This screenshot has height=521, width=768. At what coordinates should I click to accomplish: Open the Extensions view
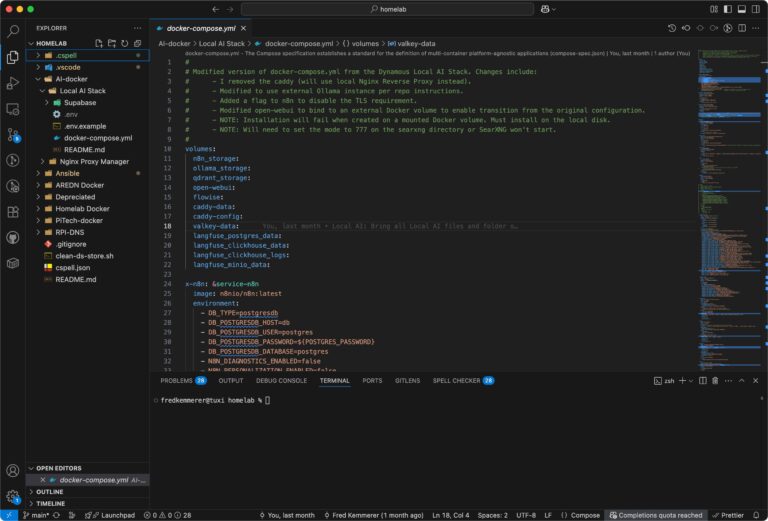[13, 211]
